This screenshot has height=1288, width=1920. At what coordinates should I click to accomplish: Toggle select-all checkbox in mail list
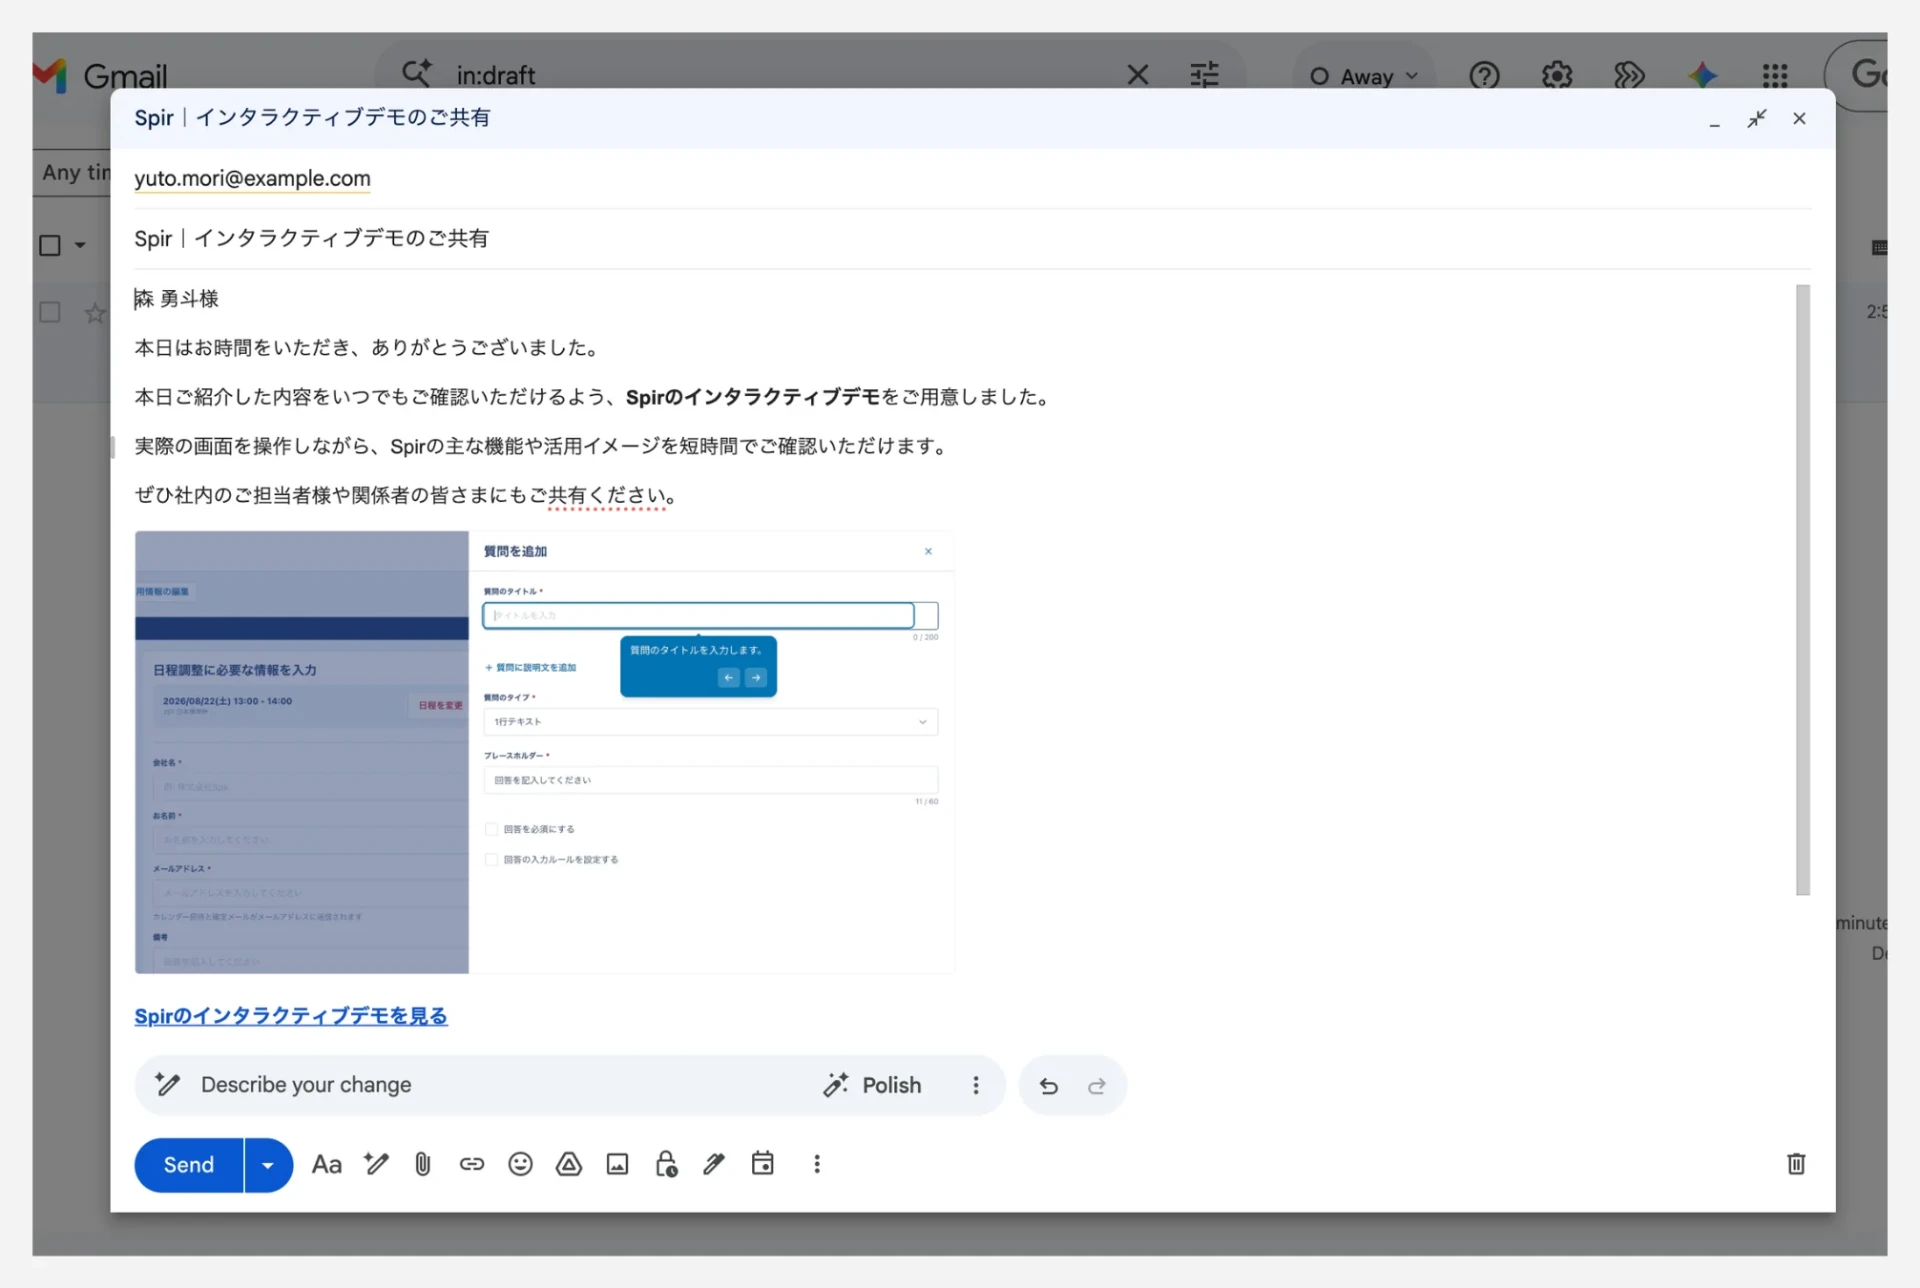pyautogui.click(x=49, y=245)
